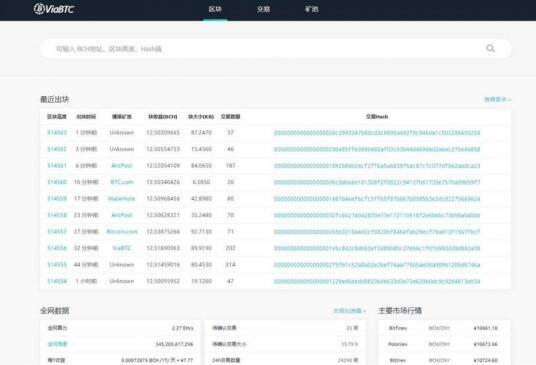Image resolution: width=536 pixels, height=365 pixels.
Task: Click the 全网数据 heading
Action: tap(55, 311)
